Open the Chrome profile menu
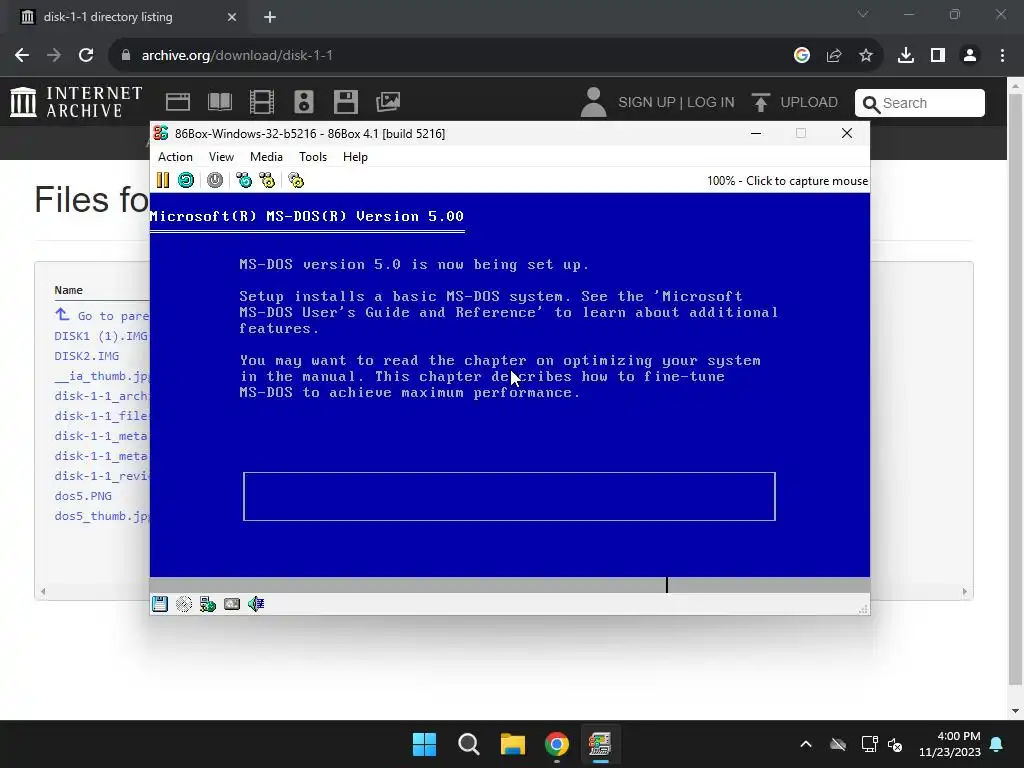Image resolution: width=1024 pixels, height=768 pixels. coord(970,56)
